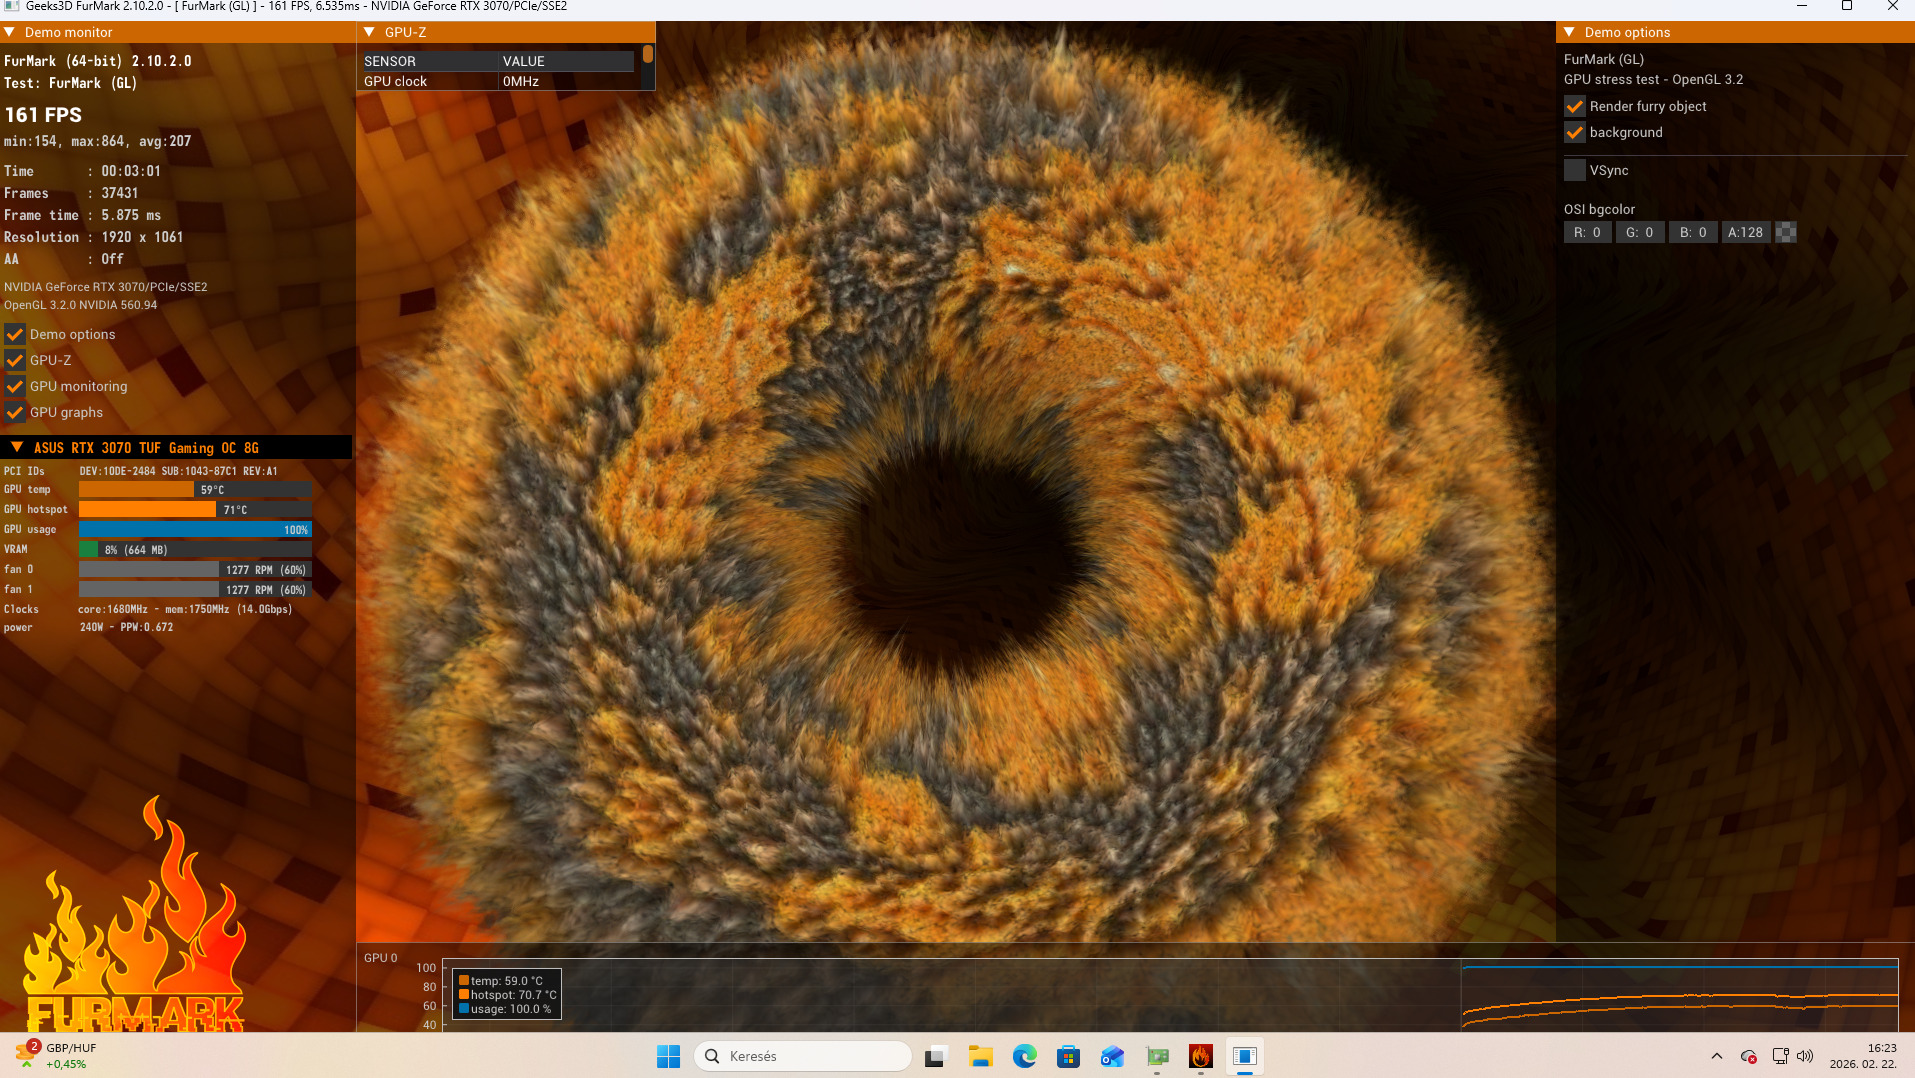Click the OneDrive cloud error tray icon

(1749, 1056)
